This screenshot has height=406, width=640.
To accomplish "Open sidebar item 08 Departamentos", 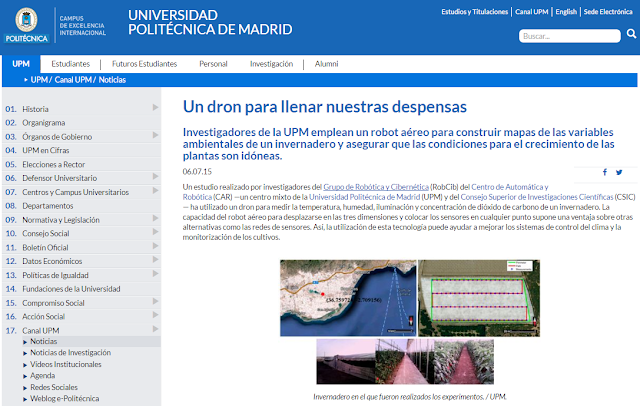I will (x=48, y=206).
